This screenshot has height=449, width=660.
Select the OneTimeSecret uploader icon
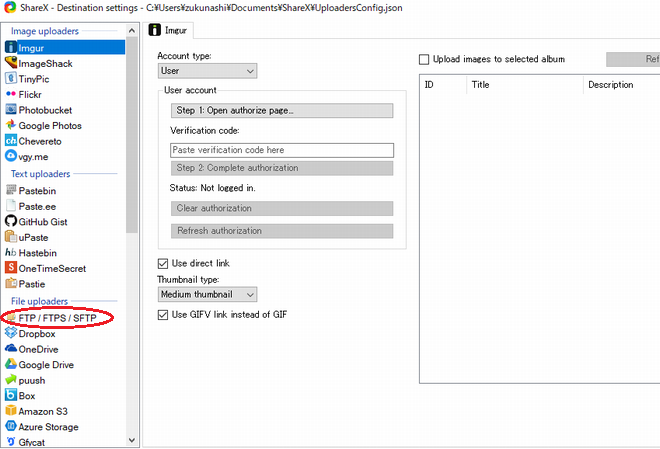[11, 268]
